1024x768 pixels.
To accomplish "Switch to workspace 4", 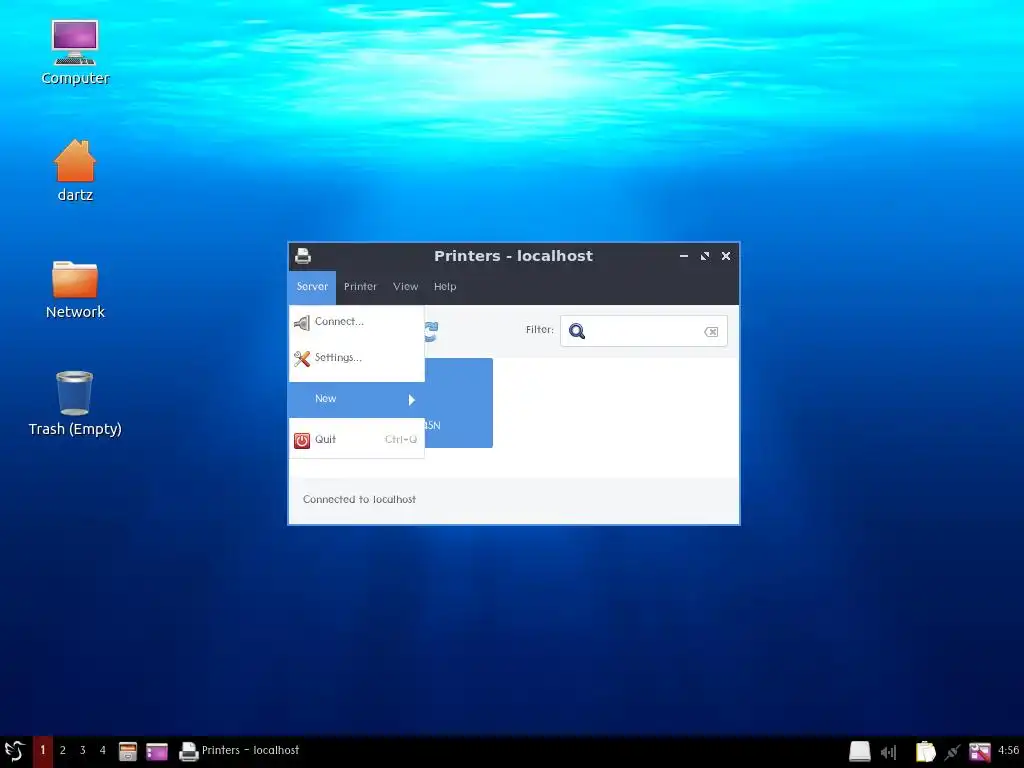I will [x=103, y=750].
